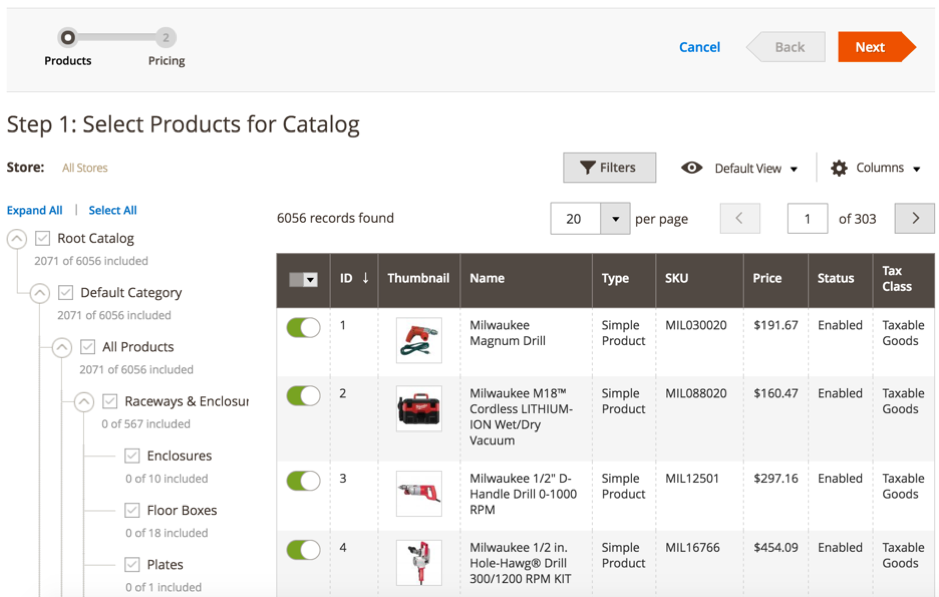939x597 pixels.
Task: Click the ID column sort arrow
Action: pyautogui.click(x=365, y=278)
